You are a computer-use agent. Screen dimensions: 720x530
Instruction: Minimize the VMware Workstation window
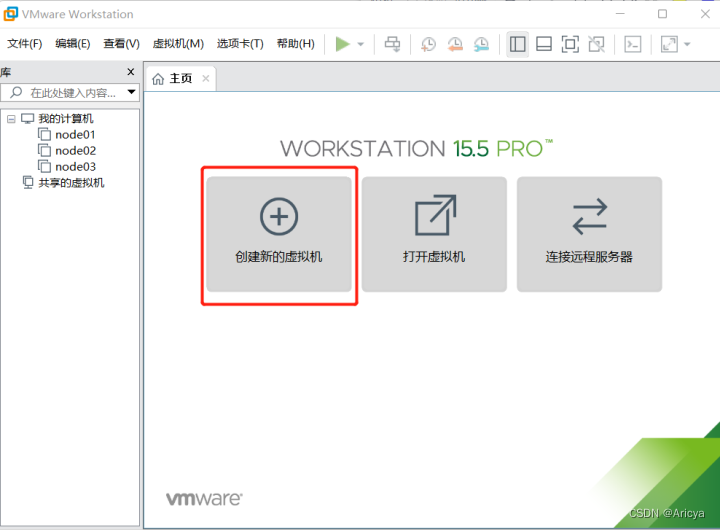(x=620, y=14)
